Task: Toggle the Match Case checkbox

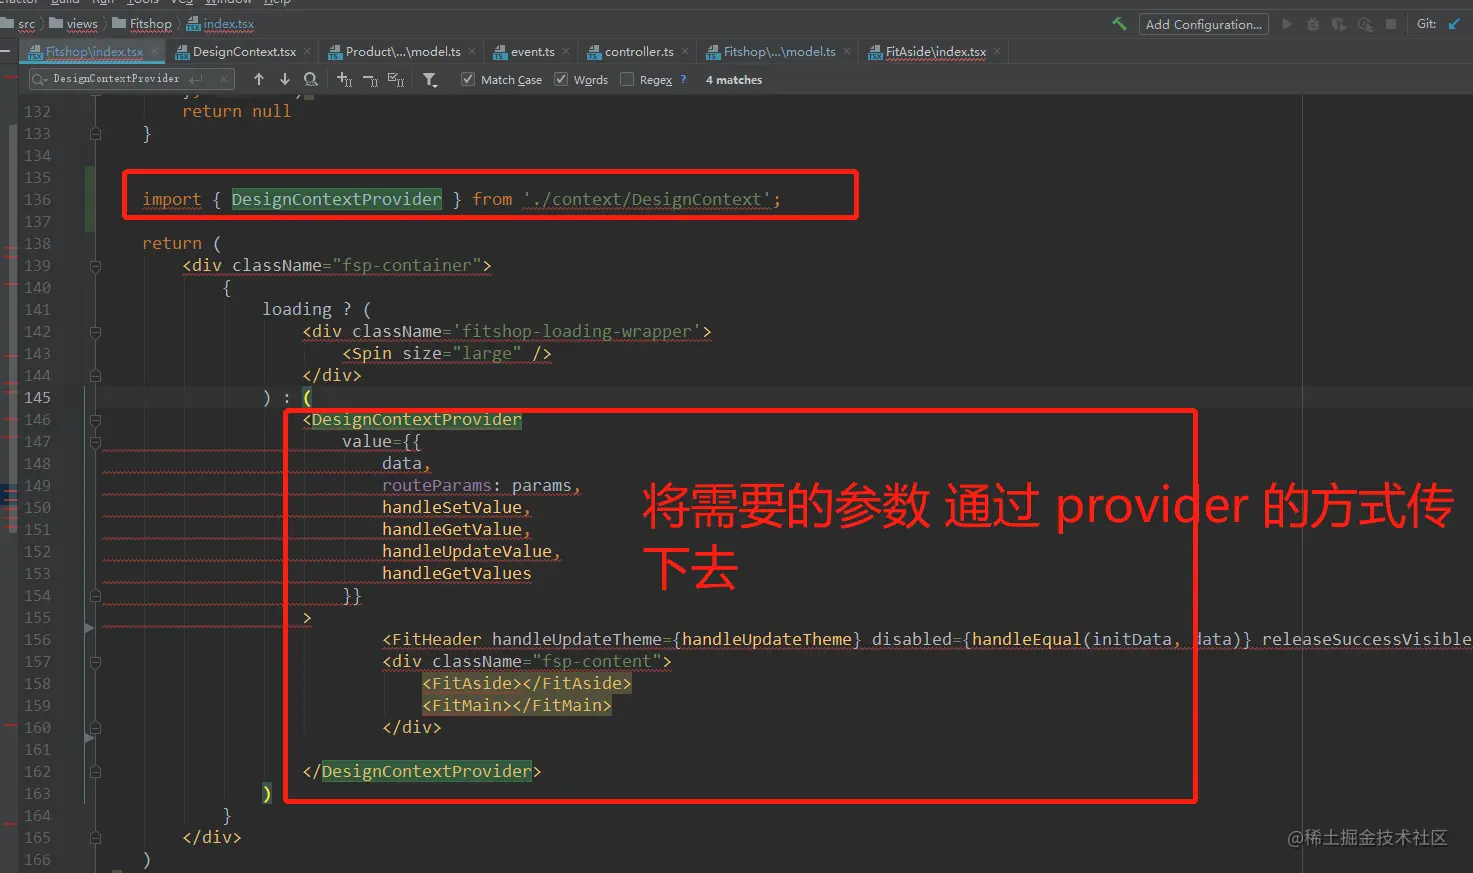Action: pyautogui.click(x=467, y=79)
